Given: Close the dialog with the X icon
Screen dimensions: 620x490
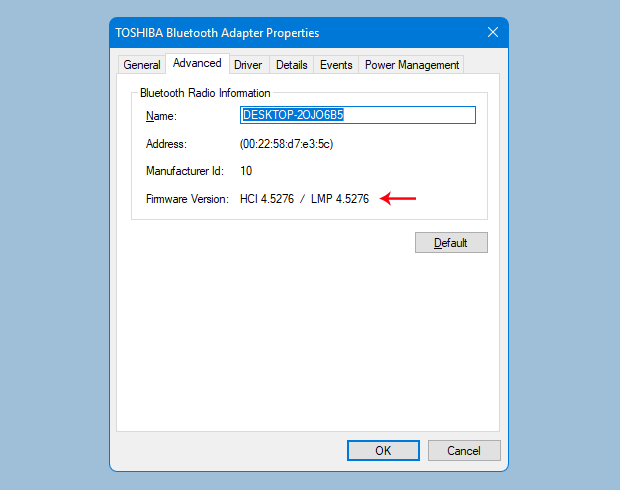Looking at the screenshot, I should pyautogui.click(x=492, y=32).
